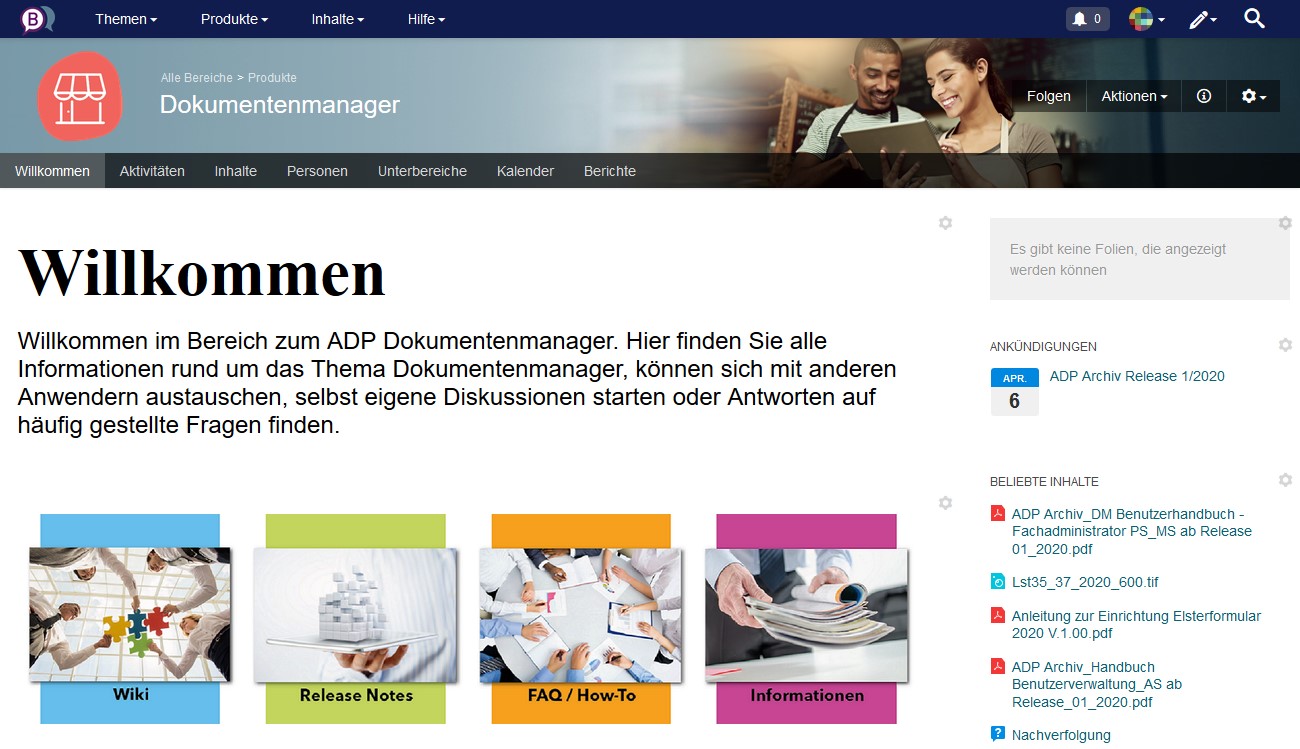Follow the Alle Bereiche breadcrumb
The height and width of the screenshot is (749, 1300).
coord(197,78)
